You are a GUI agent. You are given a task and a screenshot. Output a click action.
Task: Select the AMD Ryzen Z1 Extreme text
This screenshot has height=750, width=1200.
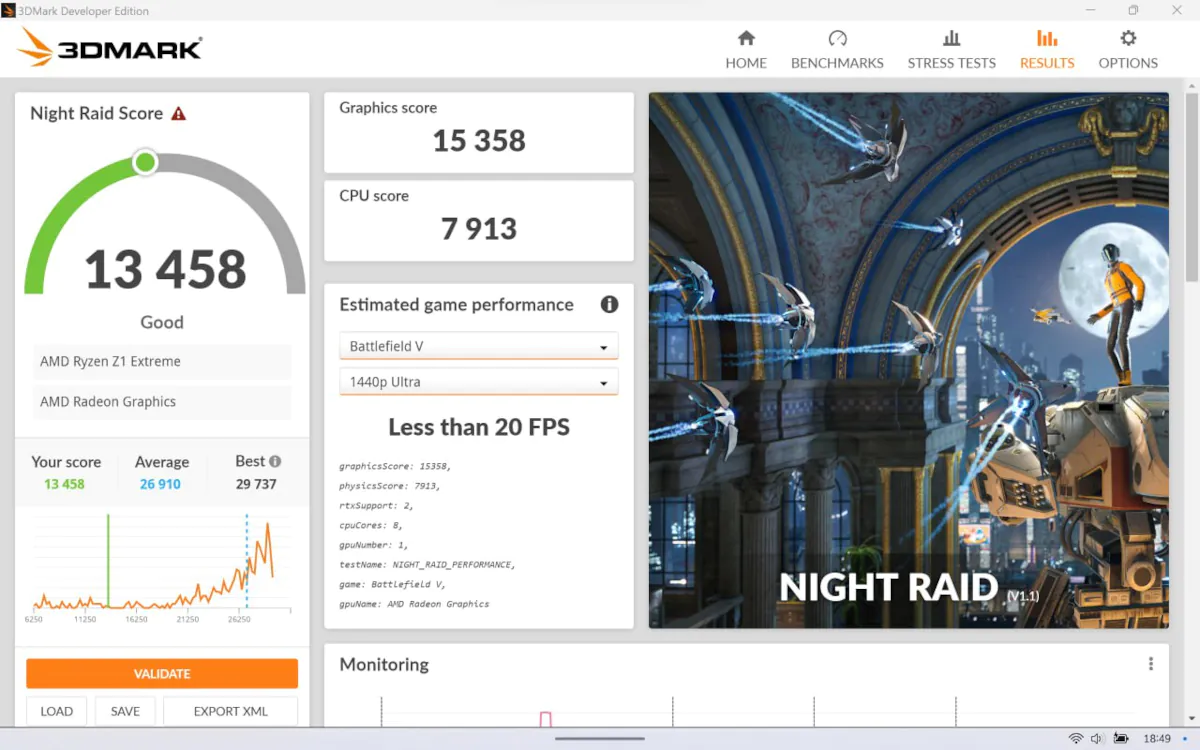click(x=110, y=362)
